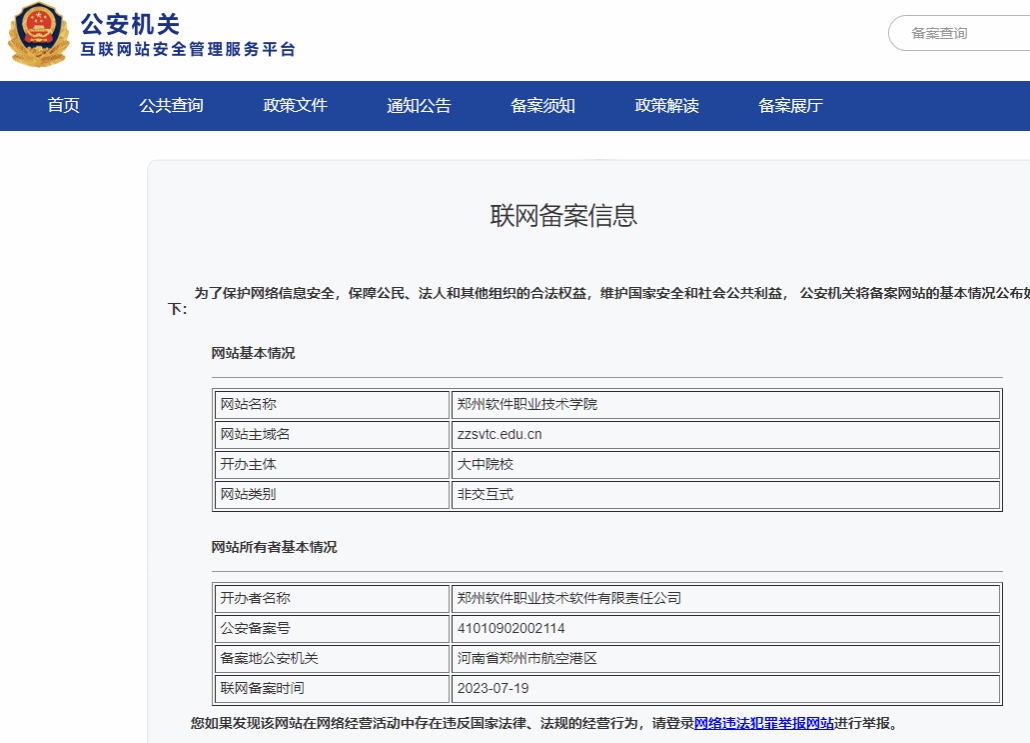The width and height of the screenshot is (1030, 743).
Task: Open the 公共查询 menu
Action: (x=171, y=106)
